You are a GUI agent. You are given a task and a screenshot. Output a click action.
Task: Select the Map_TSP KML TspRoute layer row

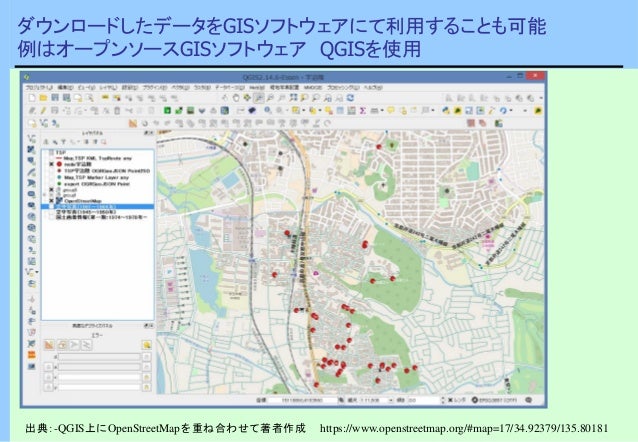tap(98, 158)
